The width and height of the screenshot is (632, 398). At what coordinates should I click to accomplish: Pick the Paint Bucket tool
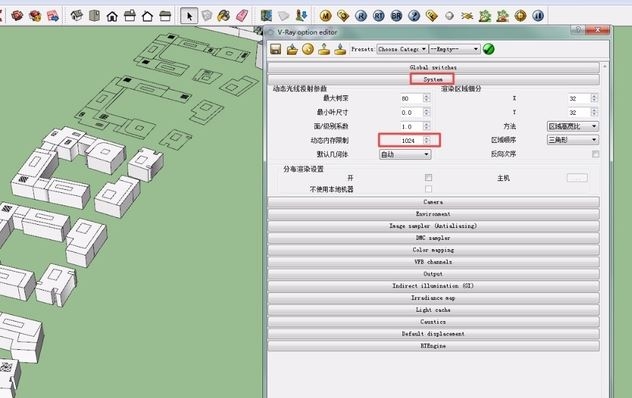[x=224, y=16]
